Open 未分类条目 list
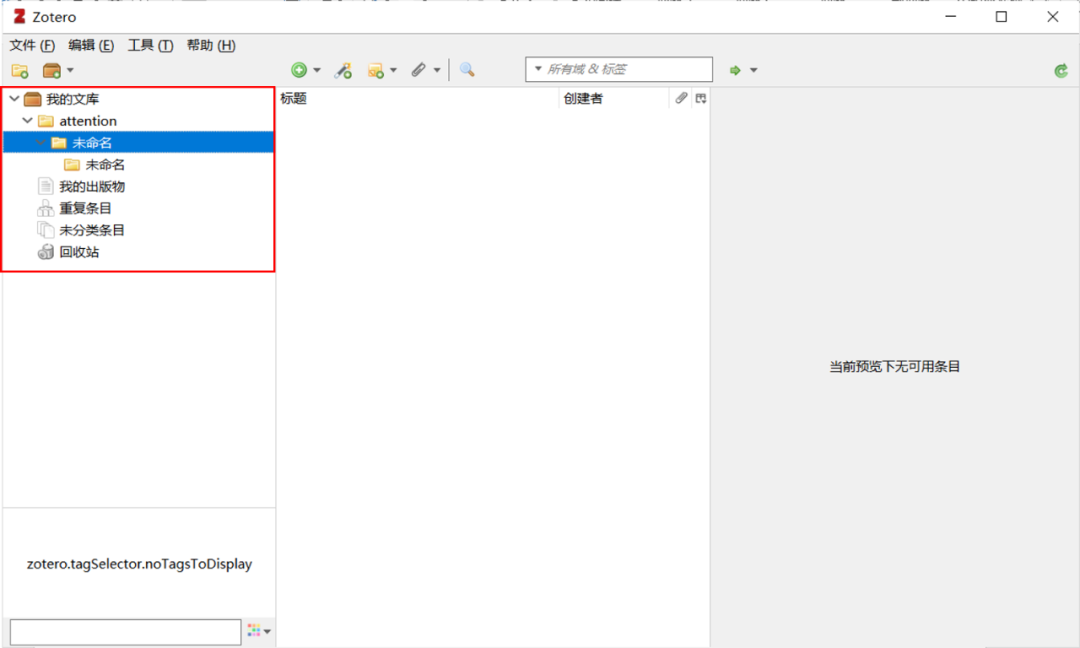This screenshot has height=648, width=1080. click(x=92, y=230)
